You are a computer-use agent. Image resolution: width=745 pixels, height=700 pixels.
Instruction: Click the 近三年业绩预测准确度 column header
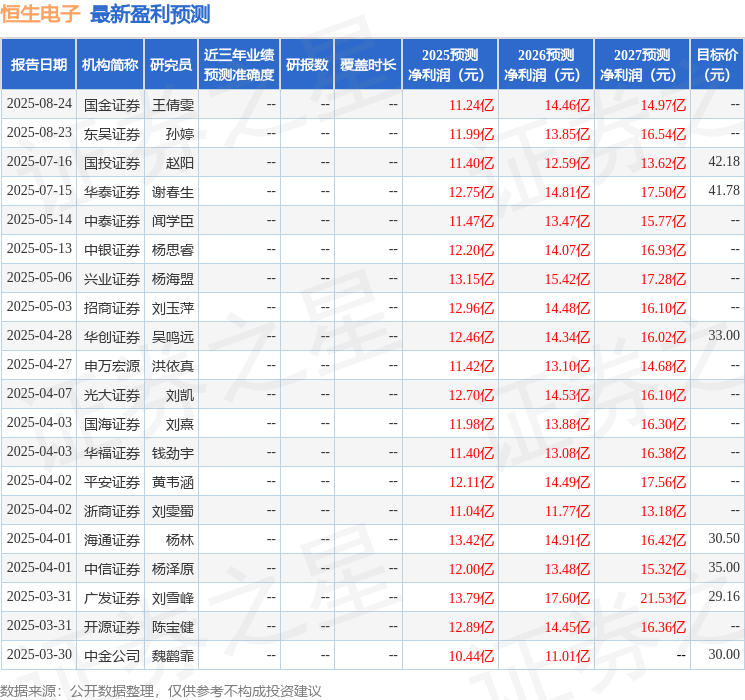pyautogui.click(x=239, y=65)
